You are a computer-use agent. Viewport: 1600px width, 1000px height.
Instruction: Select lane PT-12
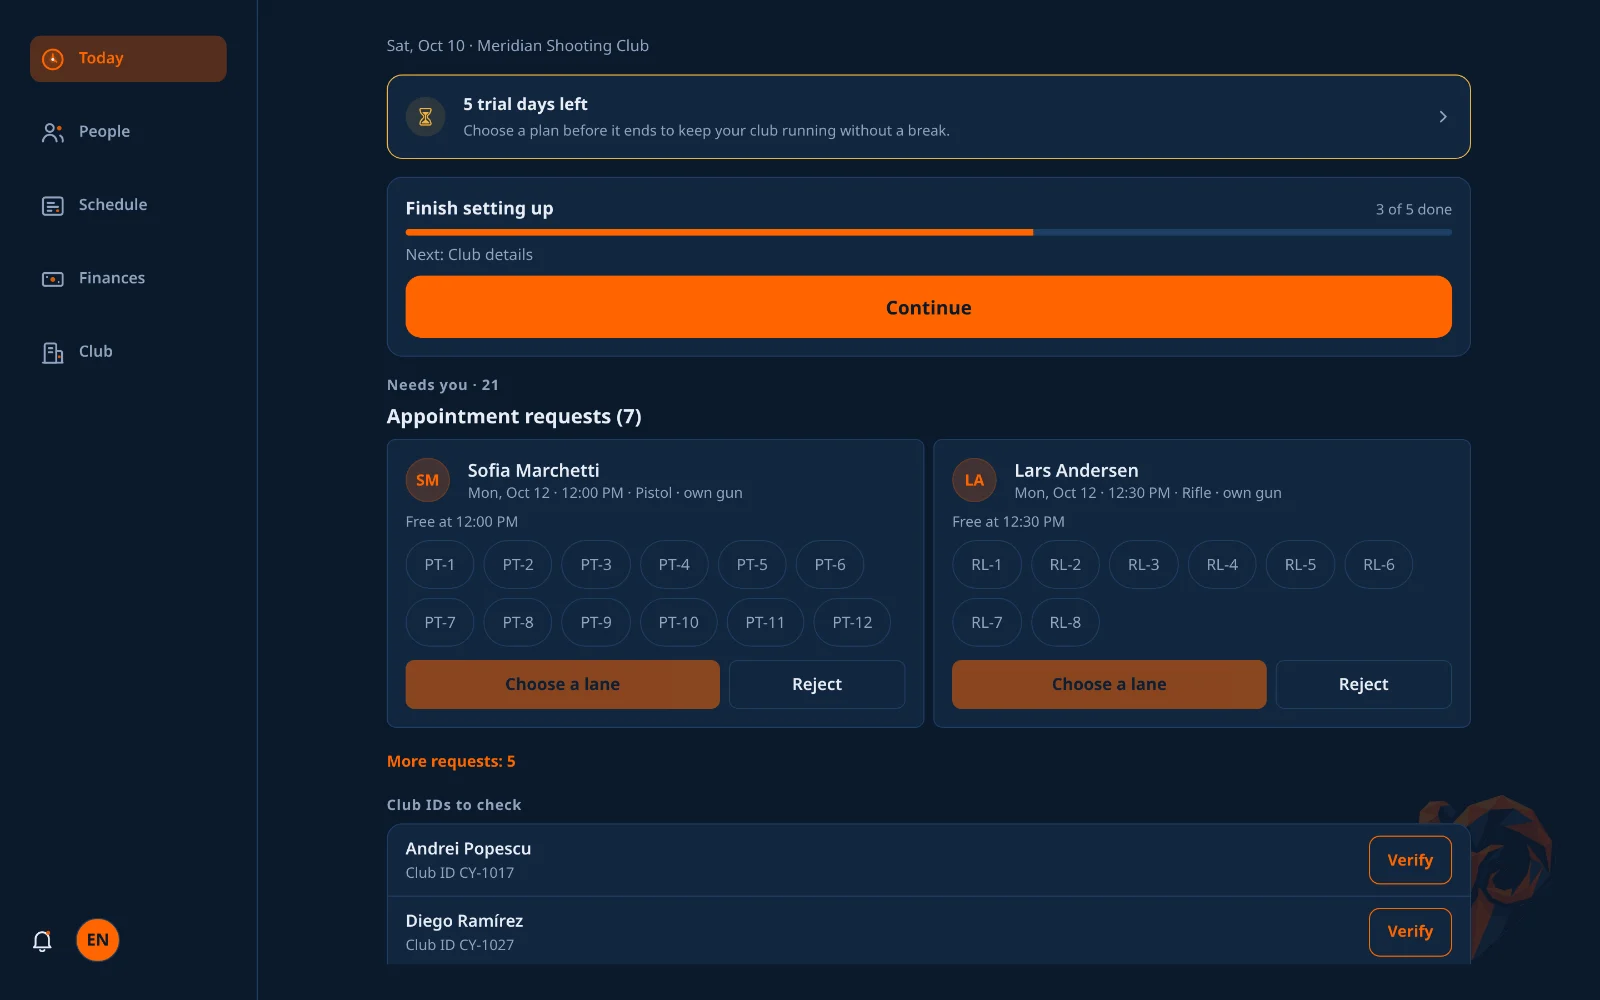[852, 623]
